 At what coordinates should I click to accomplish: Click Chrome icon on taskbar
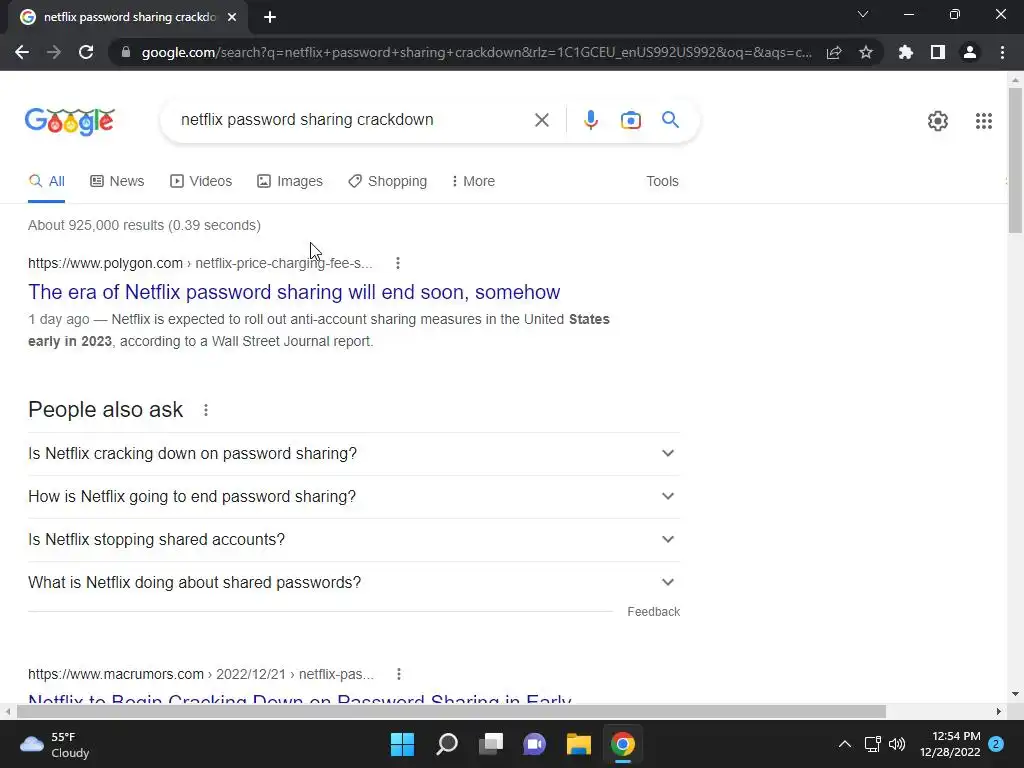pyautogui.click(x=623, y=744)
